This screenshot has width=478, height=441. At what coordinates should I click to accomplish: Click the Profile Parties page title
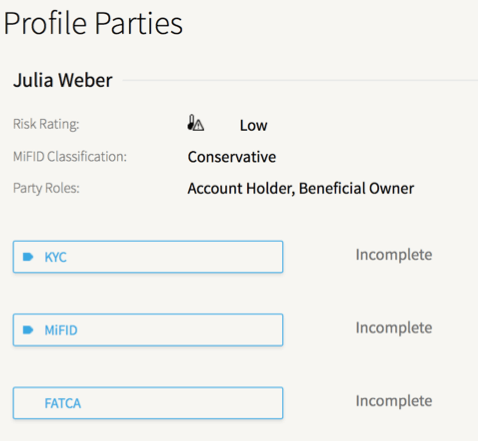93,23
